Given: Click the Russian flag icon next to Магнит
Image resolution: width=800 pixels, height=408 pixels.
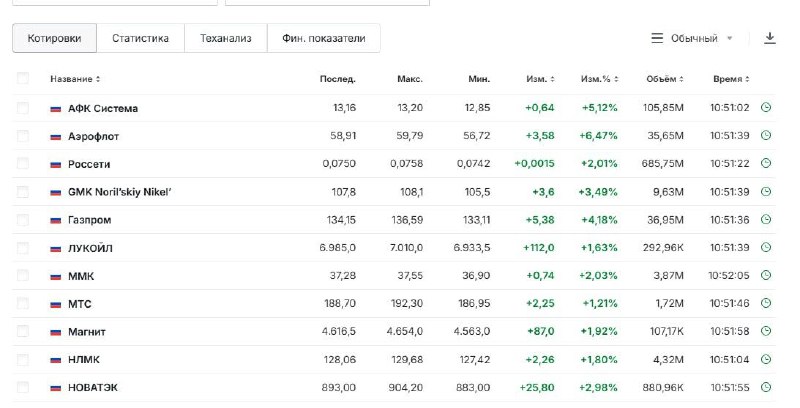Looking at the screenshot, I should (x=56, y=333).
